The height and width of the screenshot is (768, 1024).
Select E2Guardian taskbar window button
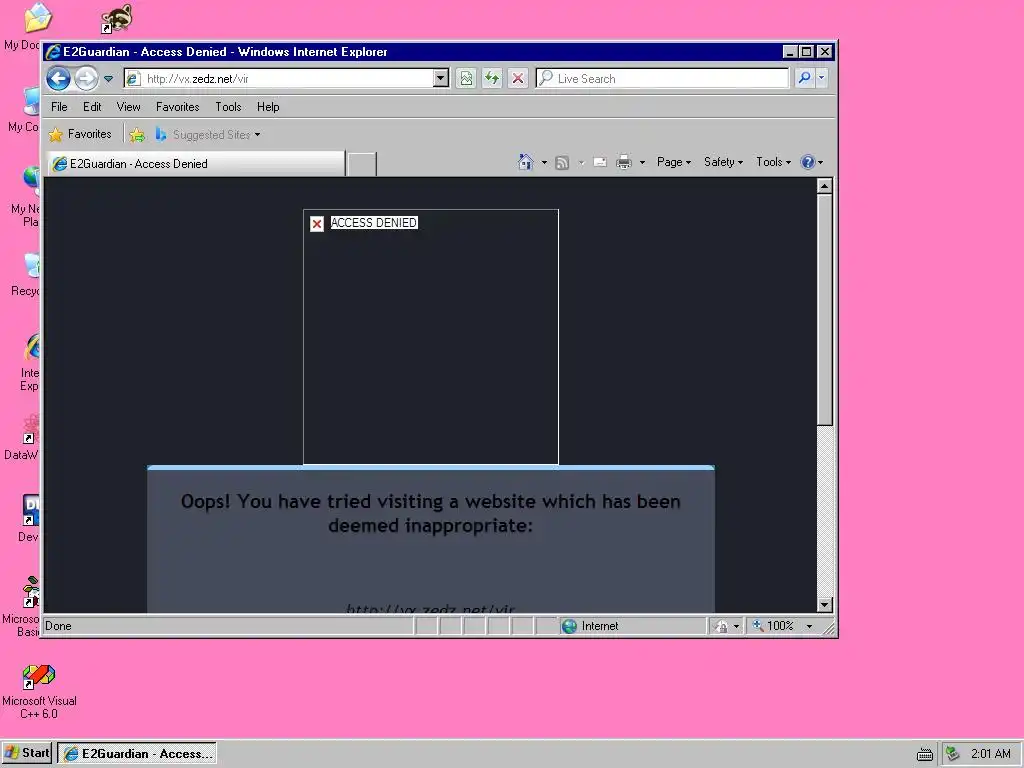pos(137,754)
